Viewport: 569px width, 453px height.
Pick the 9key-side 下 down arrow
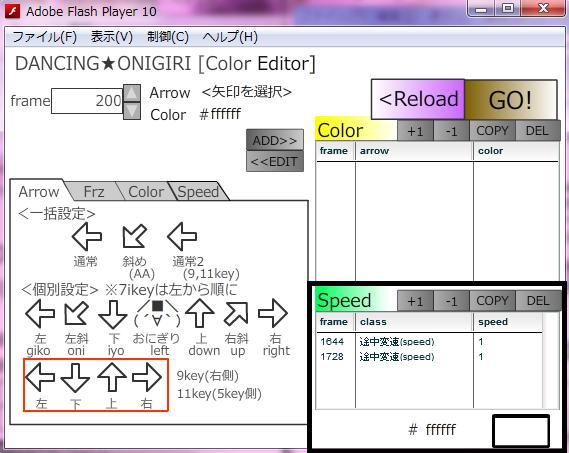75,378
